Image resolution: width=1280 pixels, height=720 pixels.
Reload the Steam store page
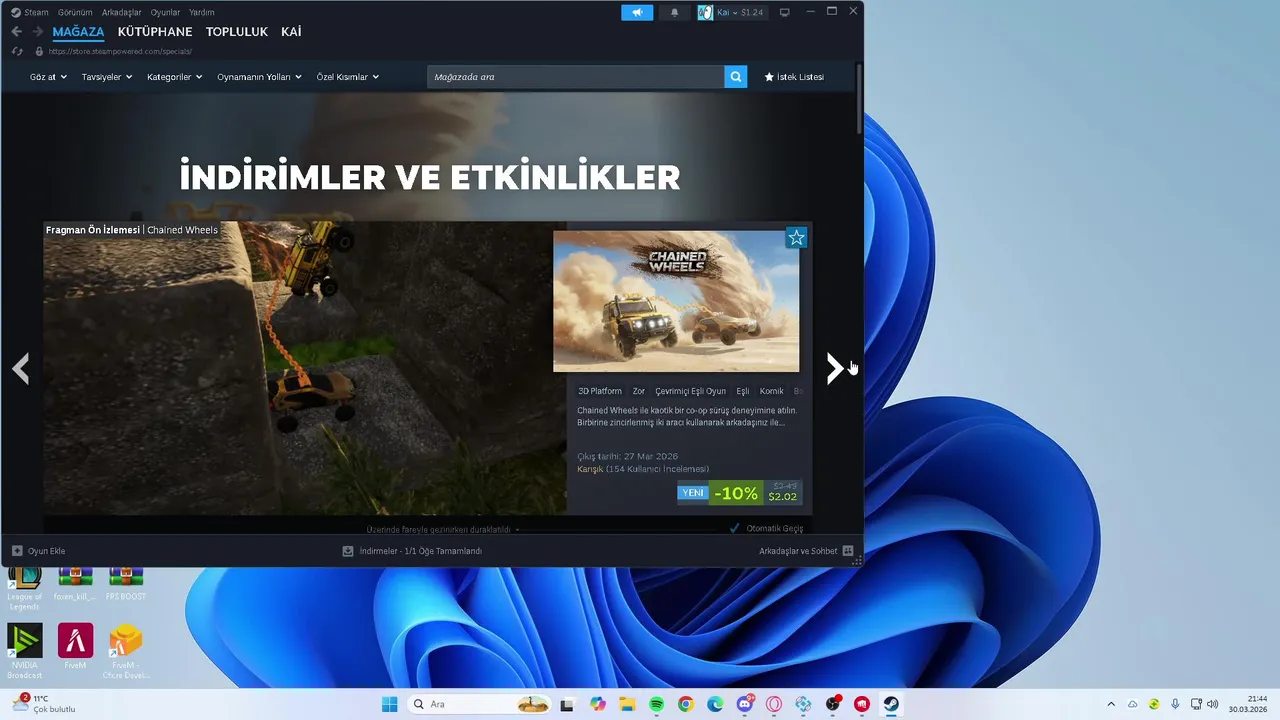point(17,51)
